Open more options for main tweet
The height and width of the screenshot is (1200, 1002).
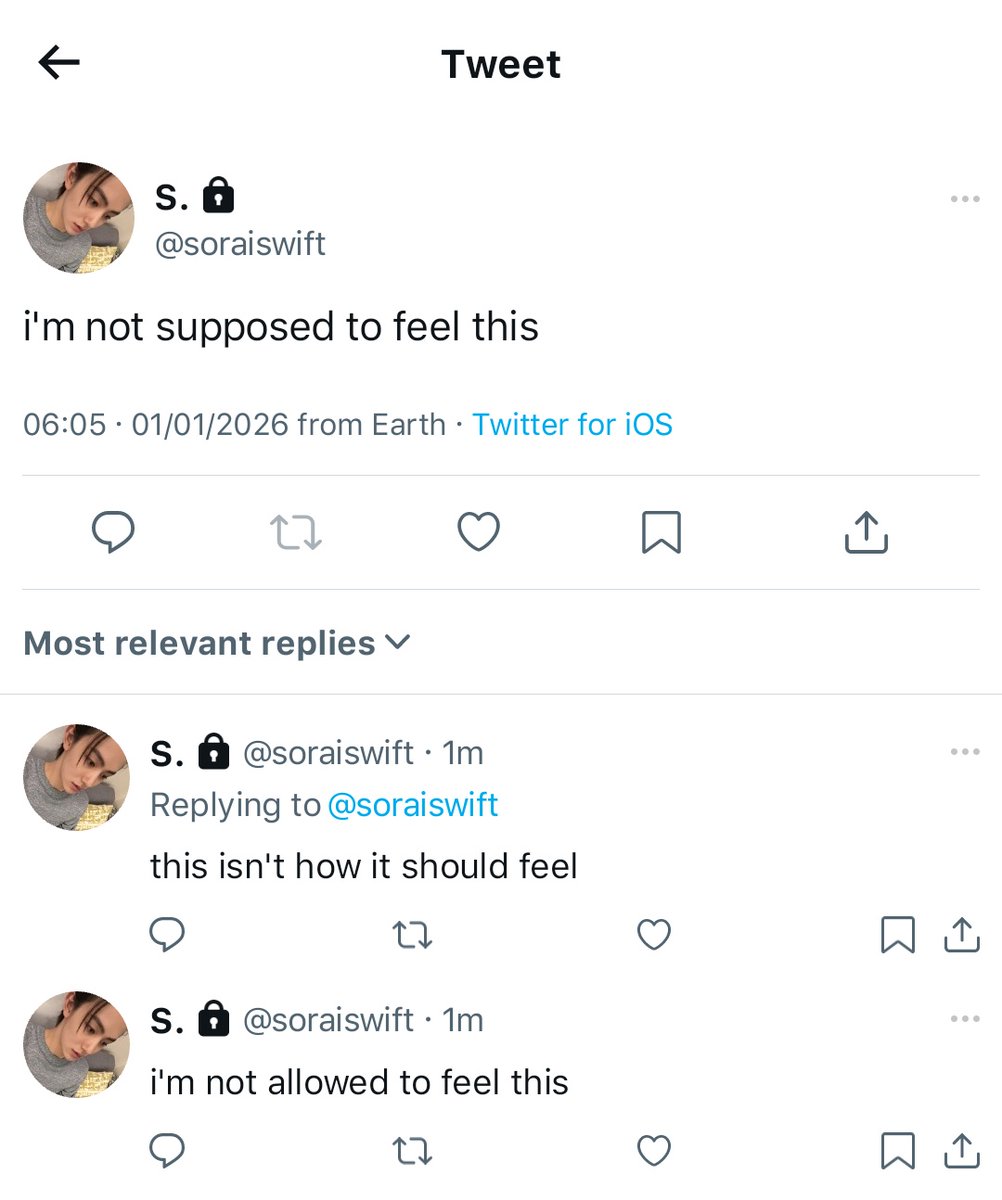point(965,199)
